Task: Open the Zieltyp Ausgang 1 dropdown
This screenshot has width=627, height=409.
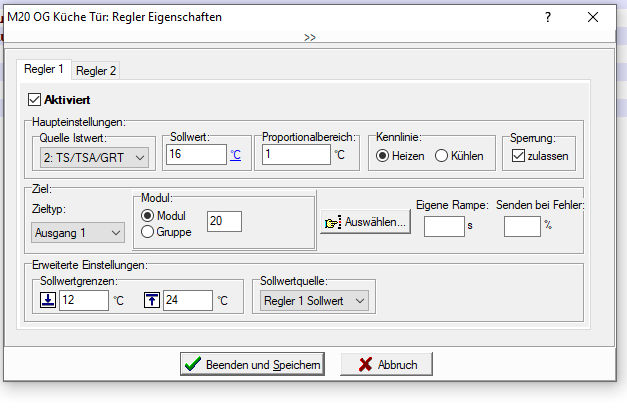Action: [x=78, y=233]
